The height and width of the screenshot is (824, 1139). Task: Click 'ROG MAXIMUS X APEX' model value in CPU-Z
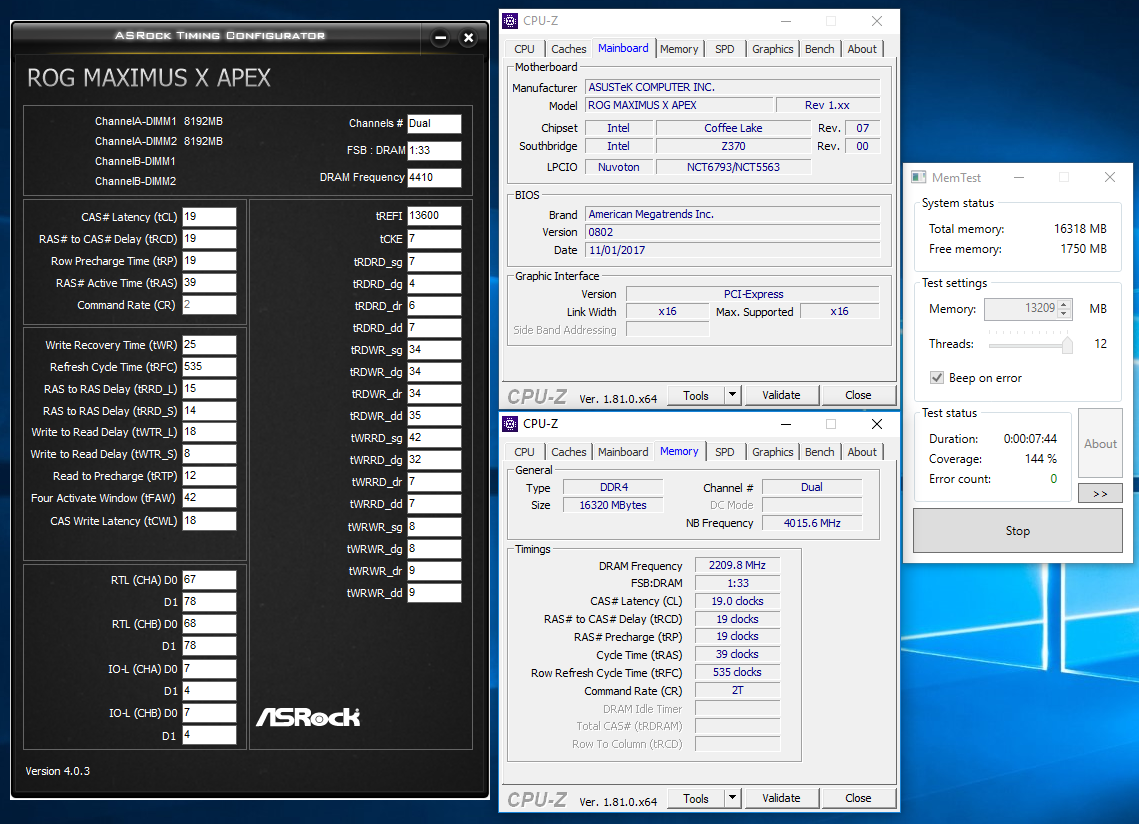[x=680, y=105]
